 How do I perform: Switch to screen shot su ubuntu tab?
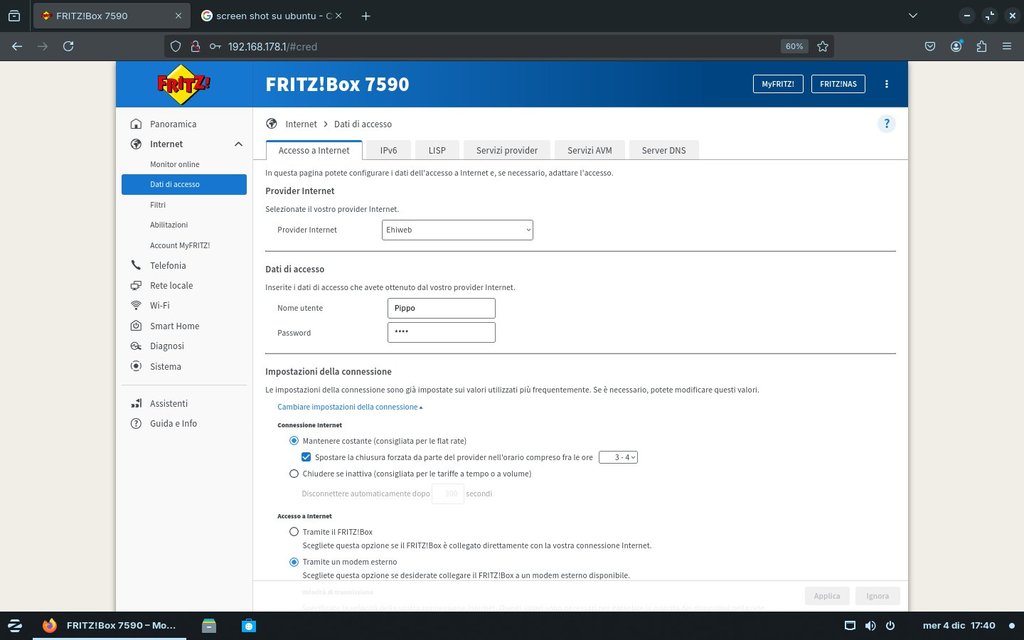tap(269, 16)
